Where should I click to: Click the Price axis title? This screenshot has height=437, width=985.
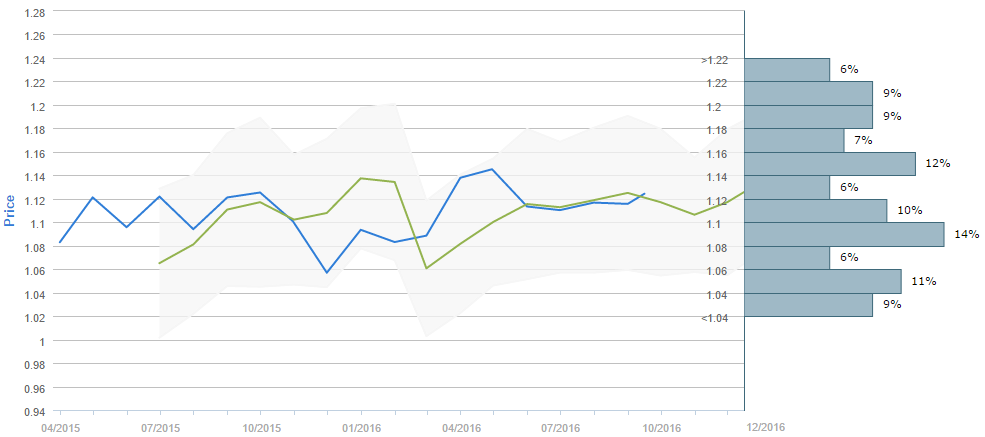click(x=11, y=210)
